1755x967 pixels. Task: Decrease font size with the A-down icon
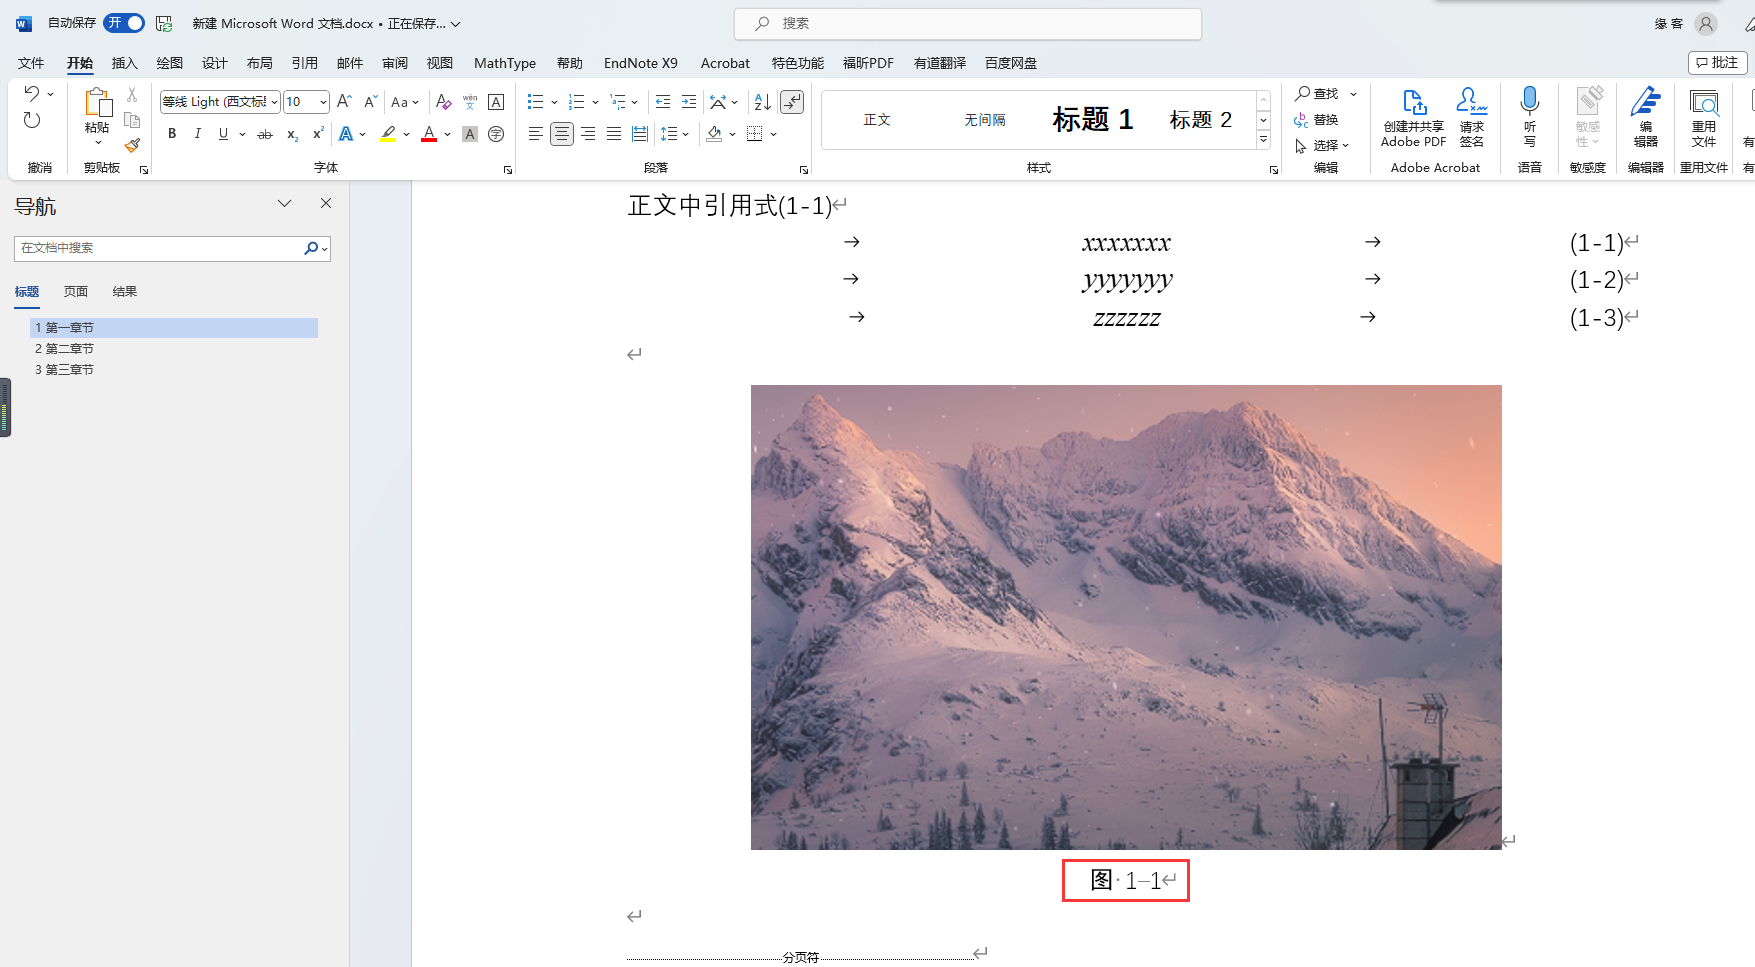(x=370, y=102)
